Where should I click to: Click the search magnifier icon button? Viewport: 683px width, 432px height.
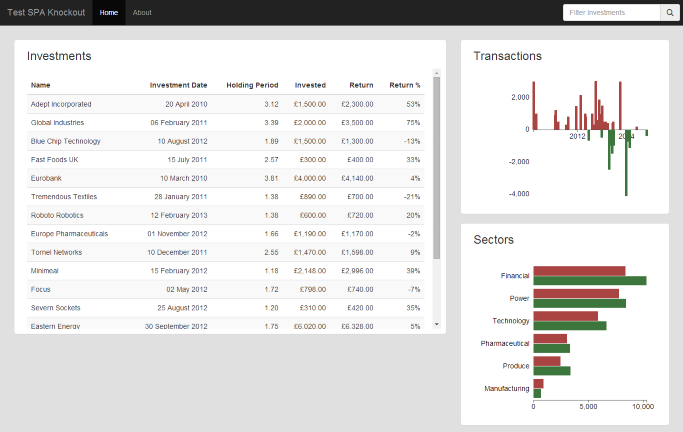669,13
